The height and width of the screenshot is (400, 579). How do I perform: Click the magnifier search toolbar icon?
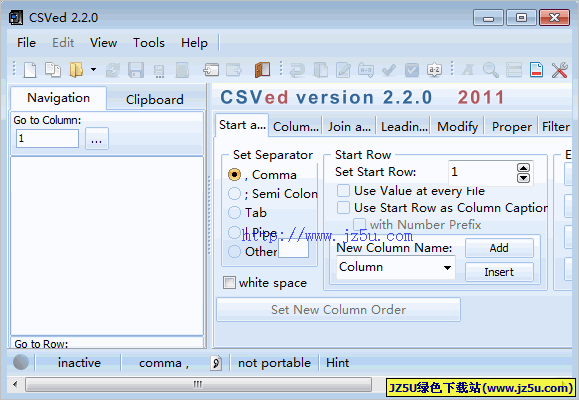pos(491,69)
